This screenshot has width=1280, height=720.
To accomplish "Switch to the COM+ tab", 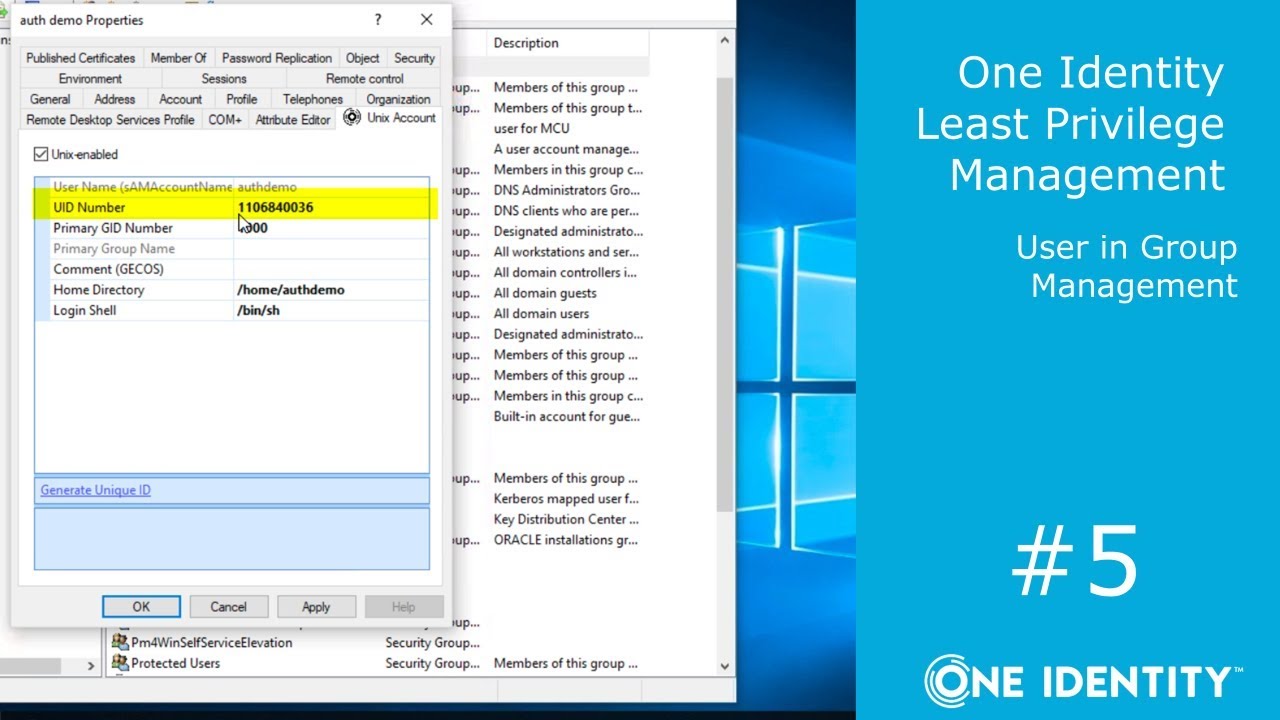I will 225,120.
